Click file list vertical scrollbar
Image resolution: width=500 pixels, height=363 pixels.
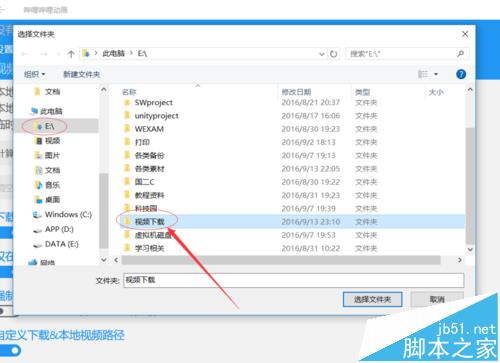click(470, 185)
